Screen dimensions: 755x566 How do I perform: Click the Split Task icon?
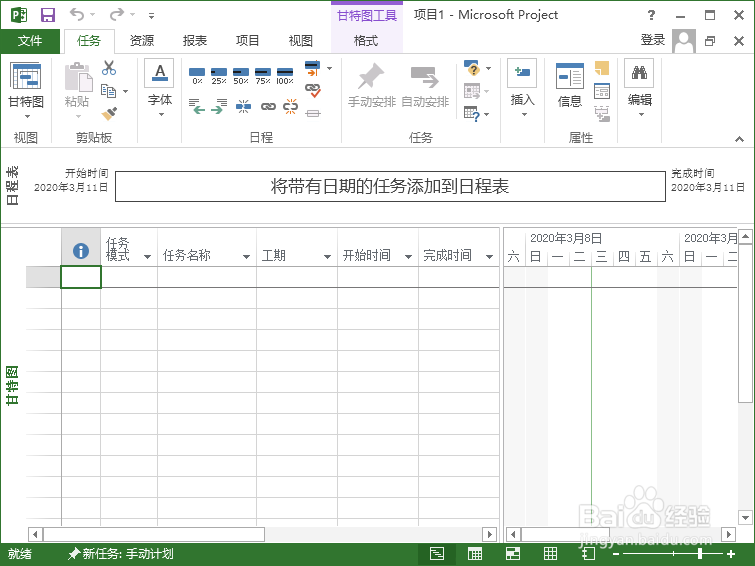[244, 106]
